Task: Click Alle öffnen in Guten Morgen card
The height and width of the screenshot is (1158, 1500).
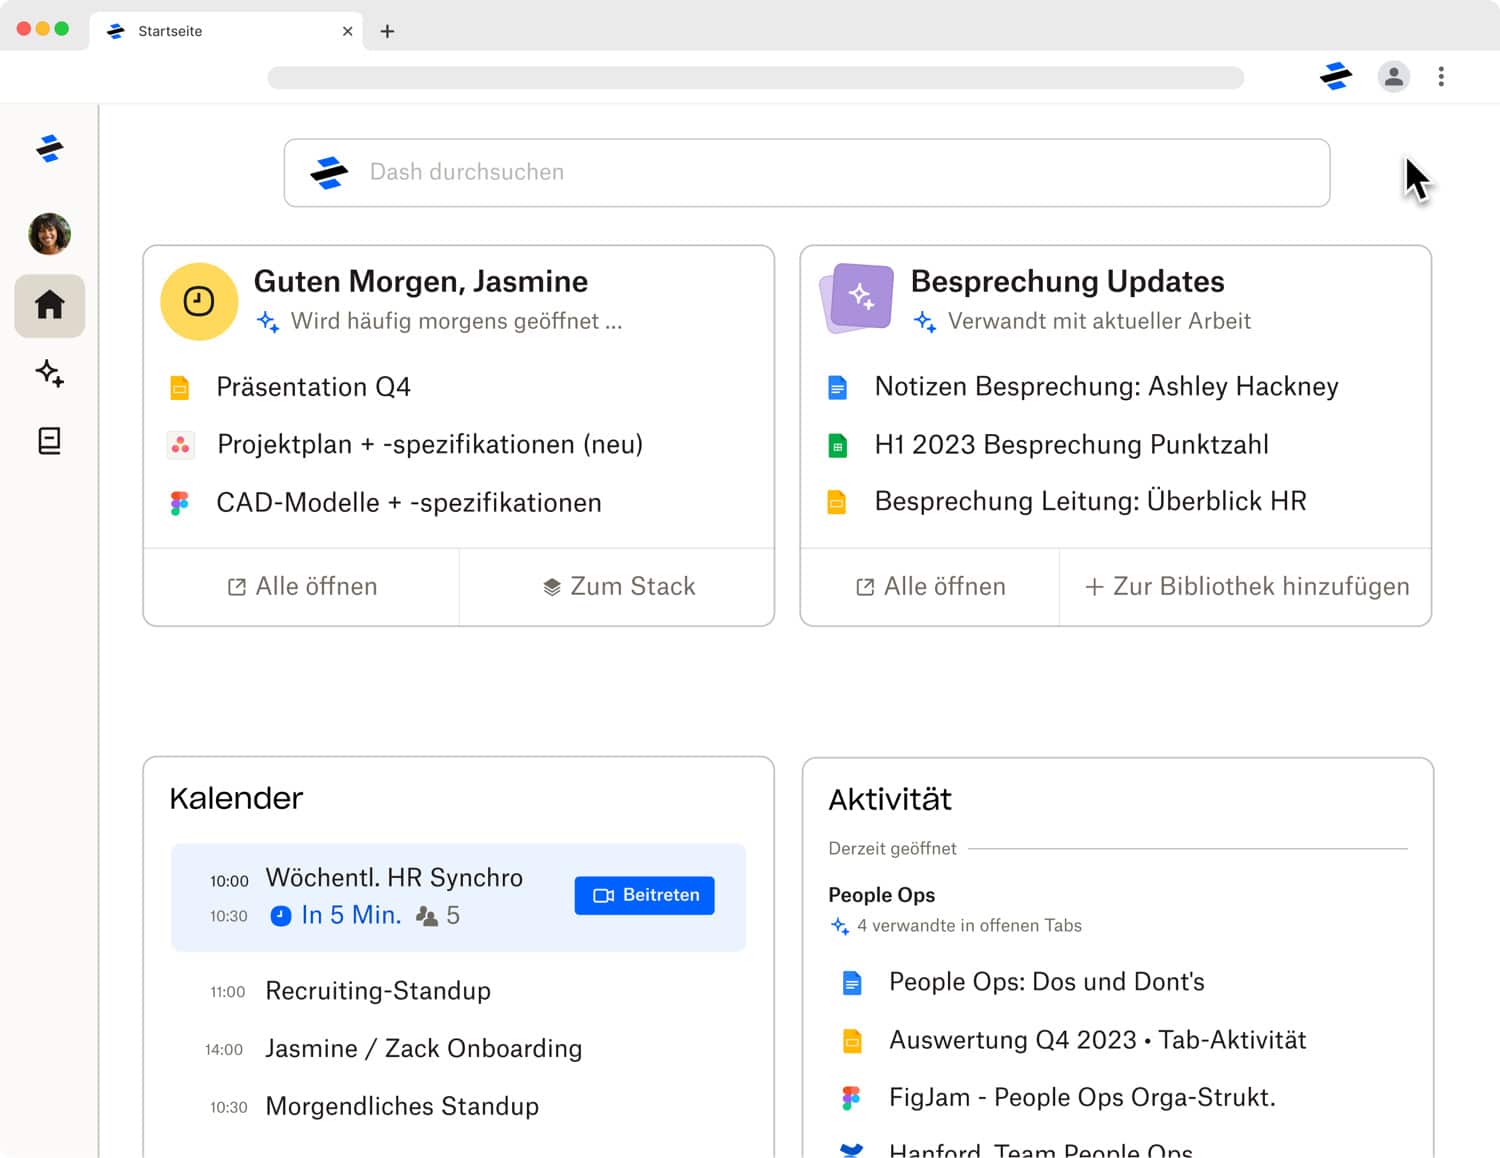Action: click(302, 587)
